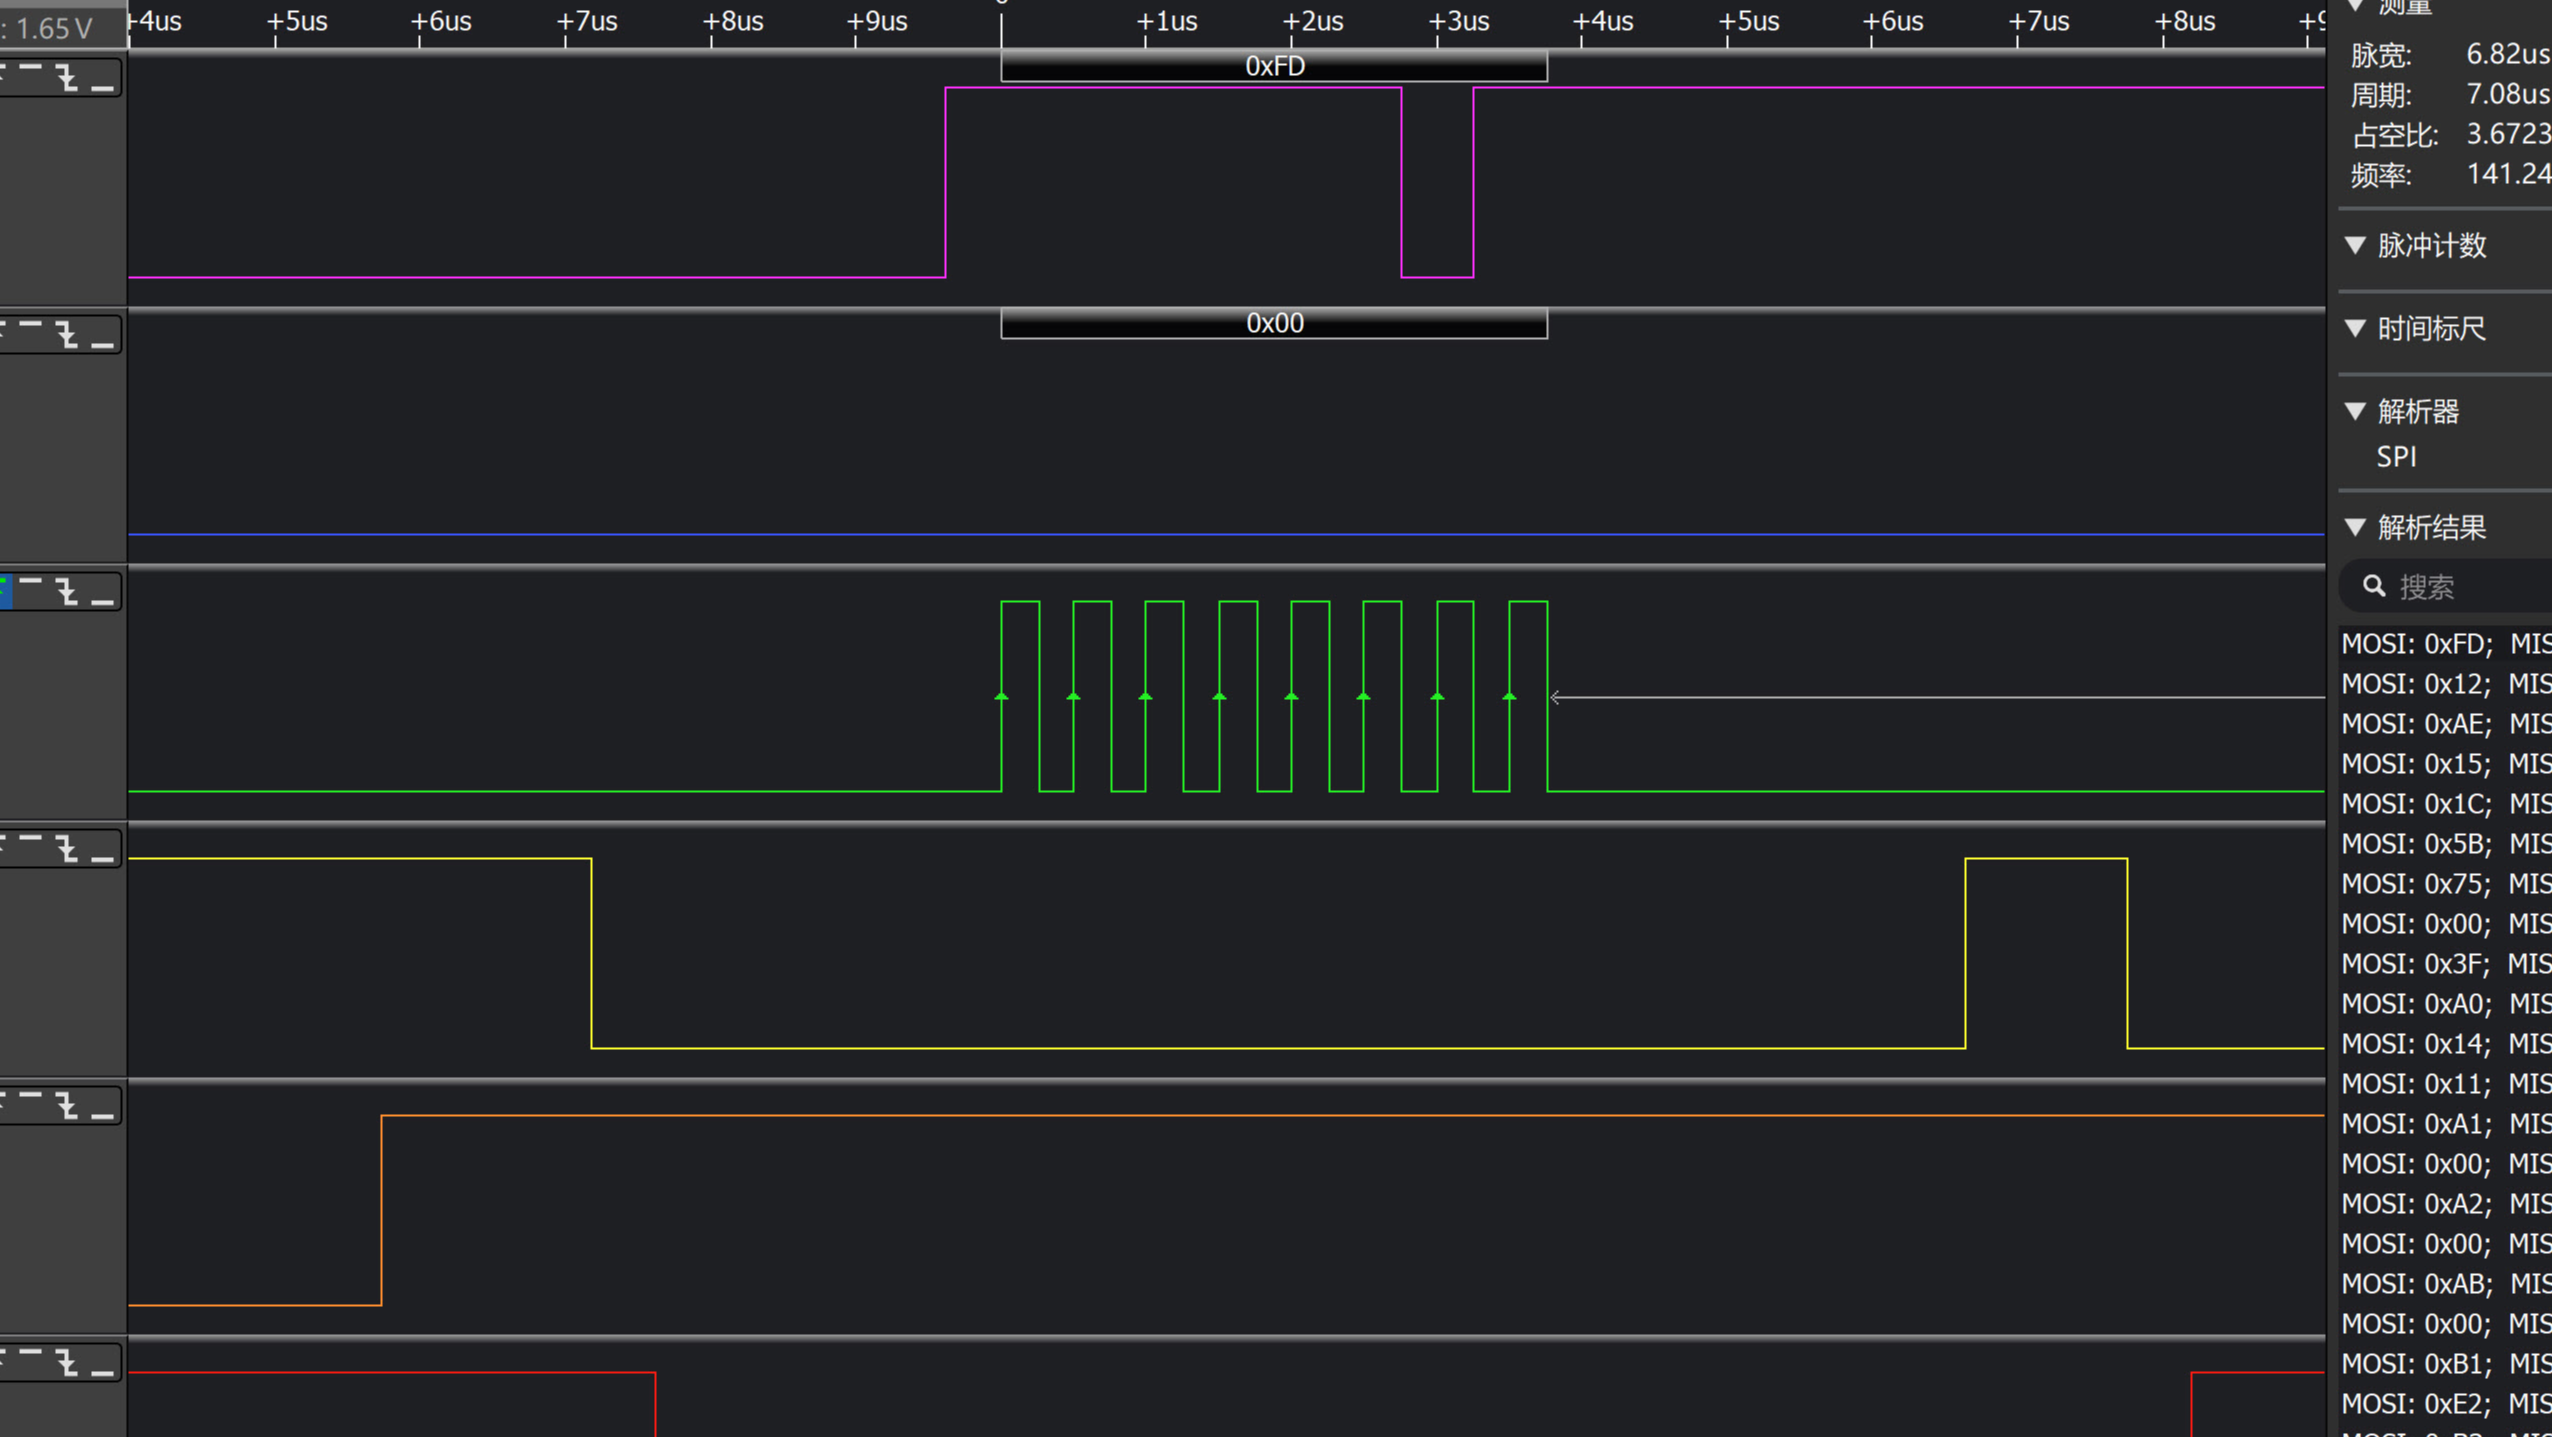Select result row MOSI: 0x15
This screenshot has height=1437, width=2552.
(2446, 764)
